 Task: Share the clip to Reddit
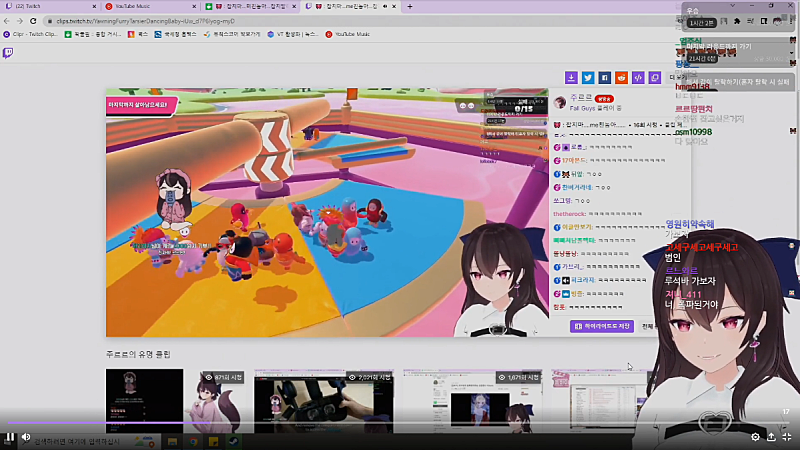click(x=621, y=77)
